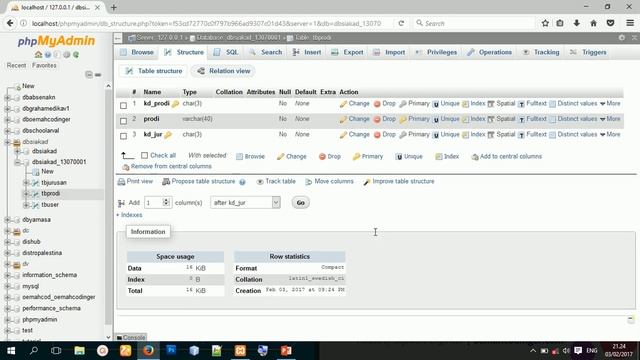The height and width of the screenshot is (360, 640).
Task: Switch to Relation view
Action: 224,71
